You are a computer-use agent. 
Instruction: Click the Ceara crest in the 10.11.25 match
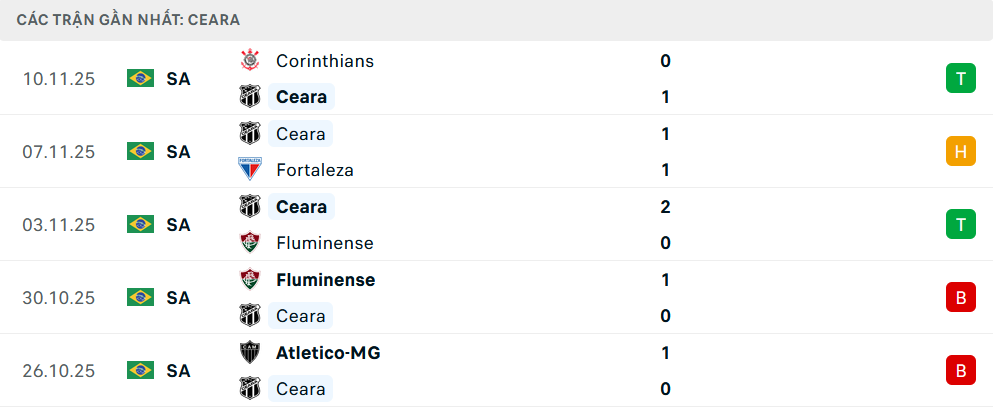point(249,97)
